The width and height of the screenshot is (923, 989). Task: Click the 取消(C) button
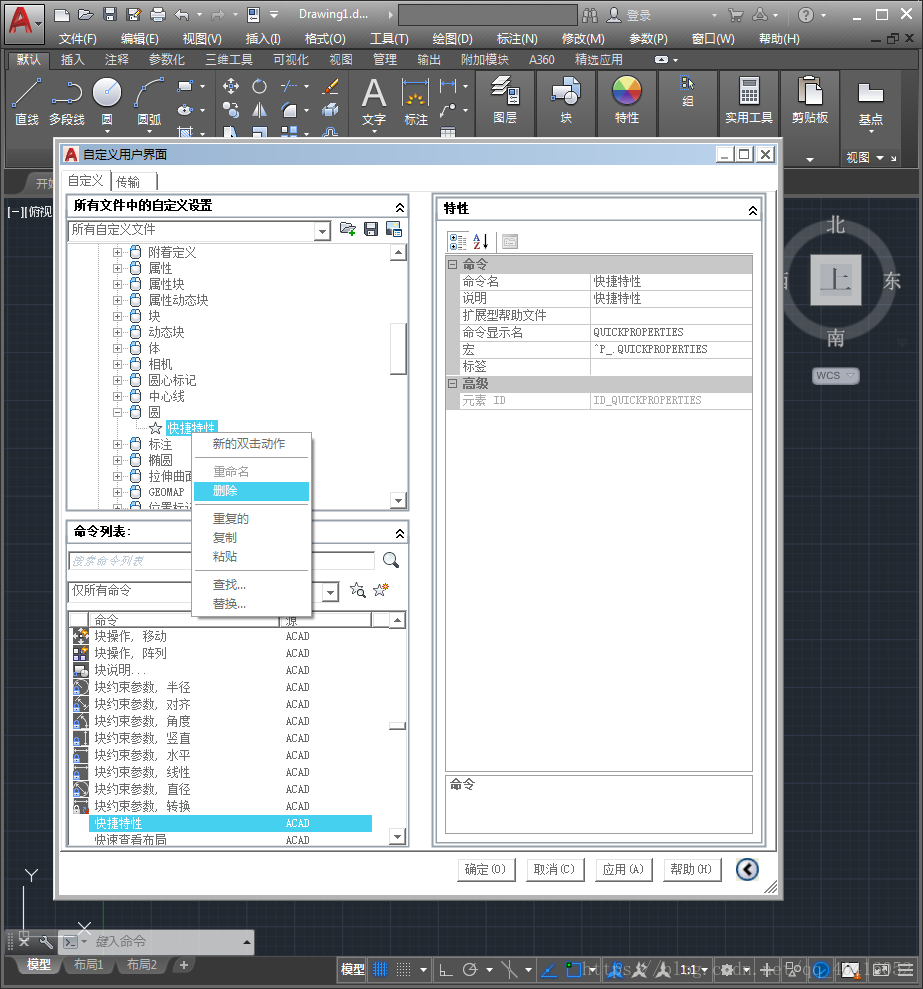click(x=555, y=870)
